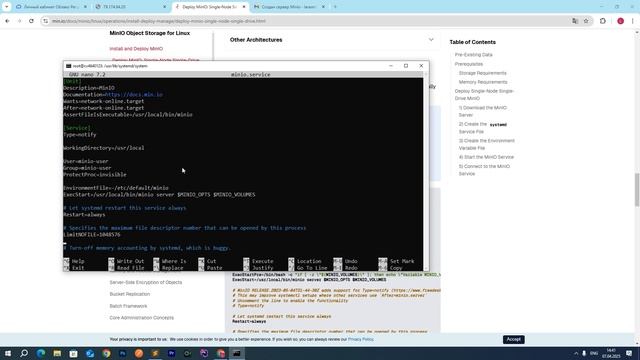Open the Chrome three-dot menu

633,21
